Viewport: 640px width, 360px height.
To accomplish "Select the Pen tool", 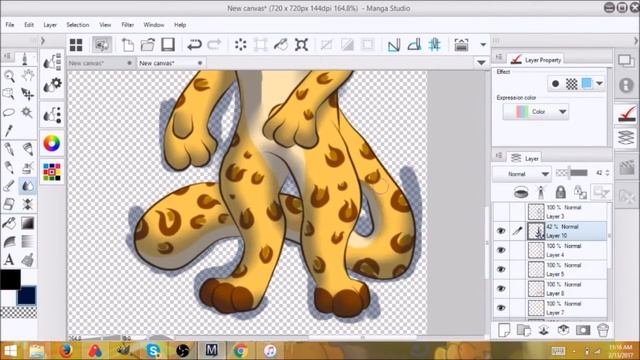I will (9, 149).
